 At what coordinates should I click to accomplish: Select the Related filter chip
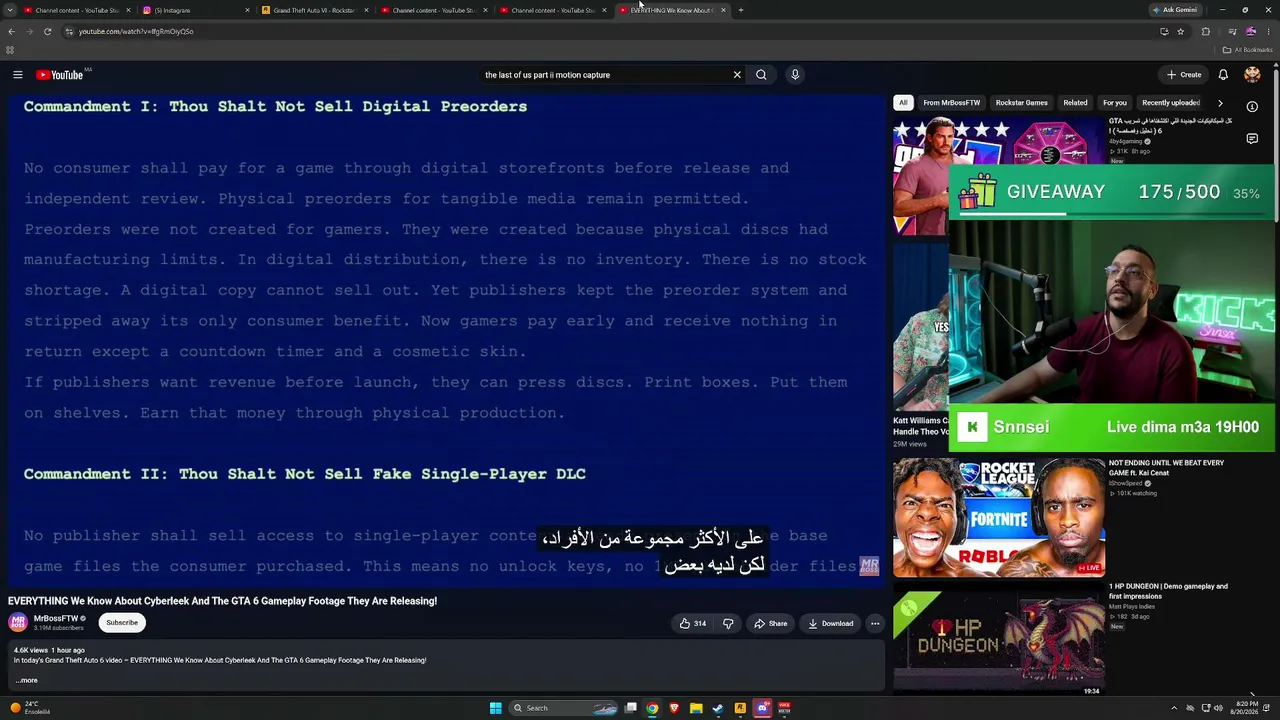(x=1075, y=103)
